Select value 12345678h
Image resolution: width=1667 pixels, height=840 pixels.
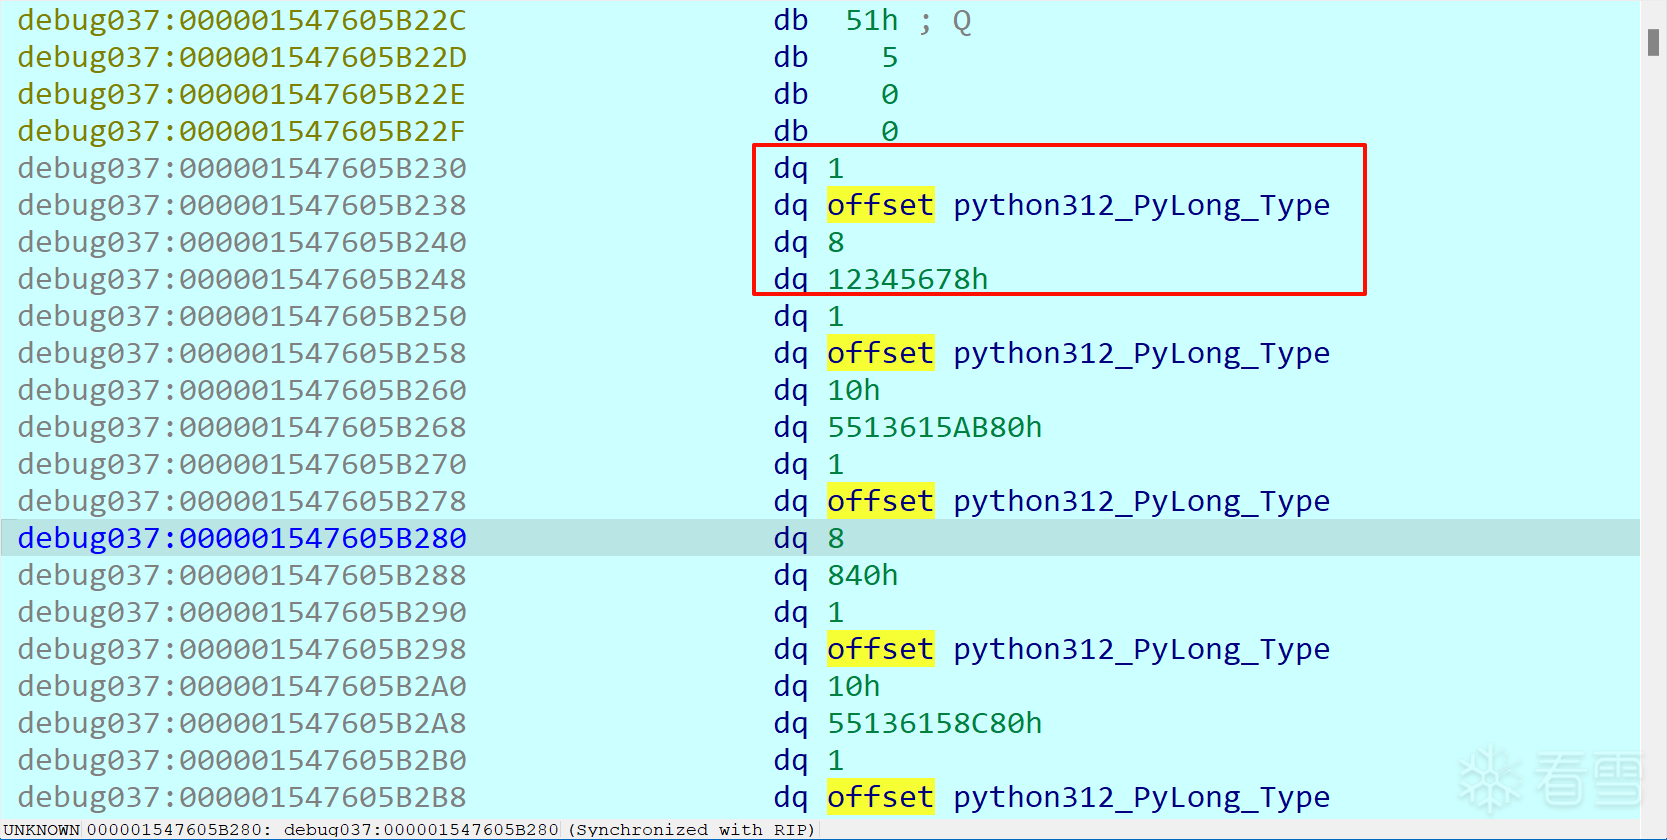click(x=908, y=280)
